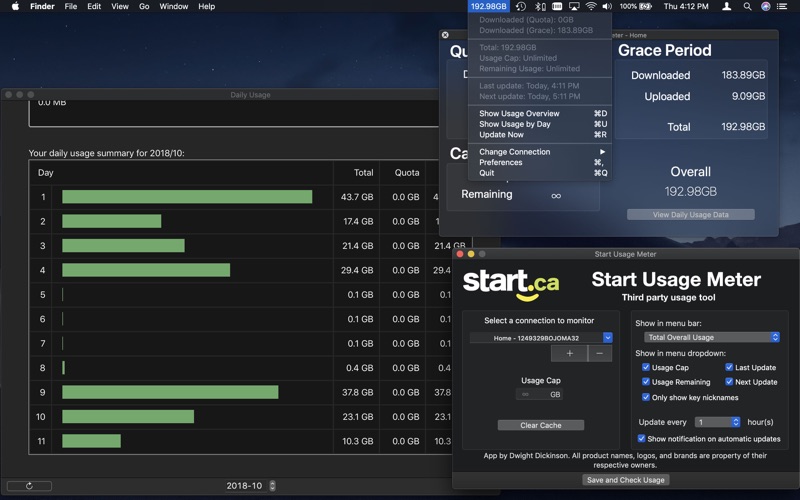
Task: Open the Update every hours dropdown
Action: pos(717,422)
